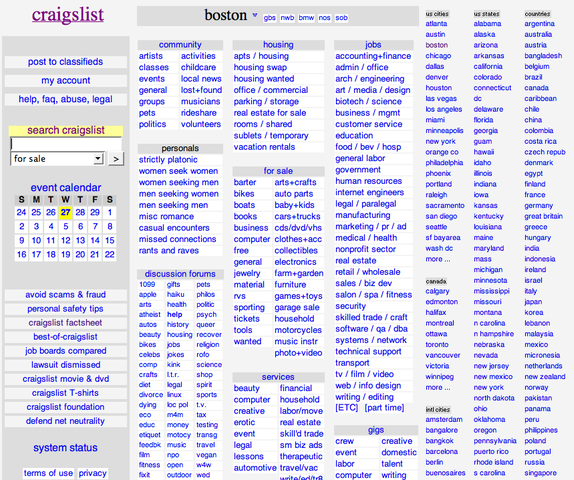
Task: Open the linux discussion forum
Action: (174, 395)
